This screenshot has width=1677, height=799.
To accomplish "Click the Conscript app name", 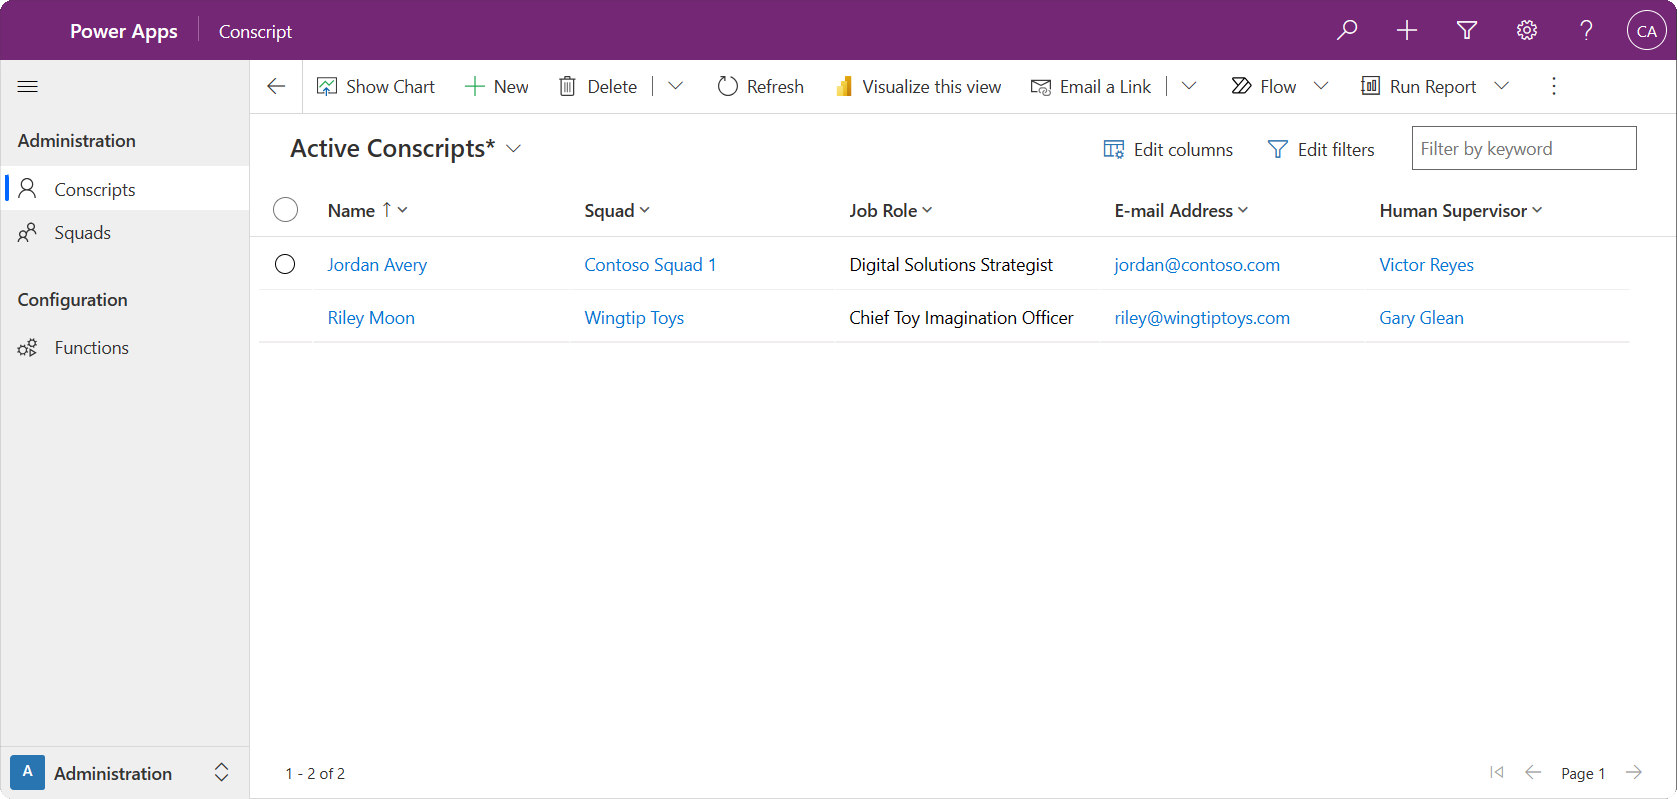I will pos(255,32).
